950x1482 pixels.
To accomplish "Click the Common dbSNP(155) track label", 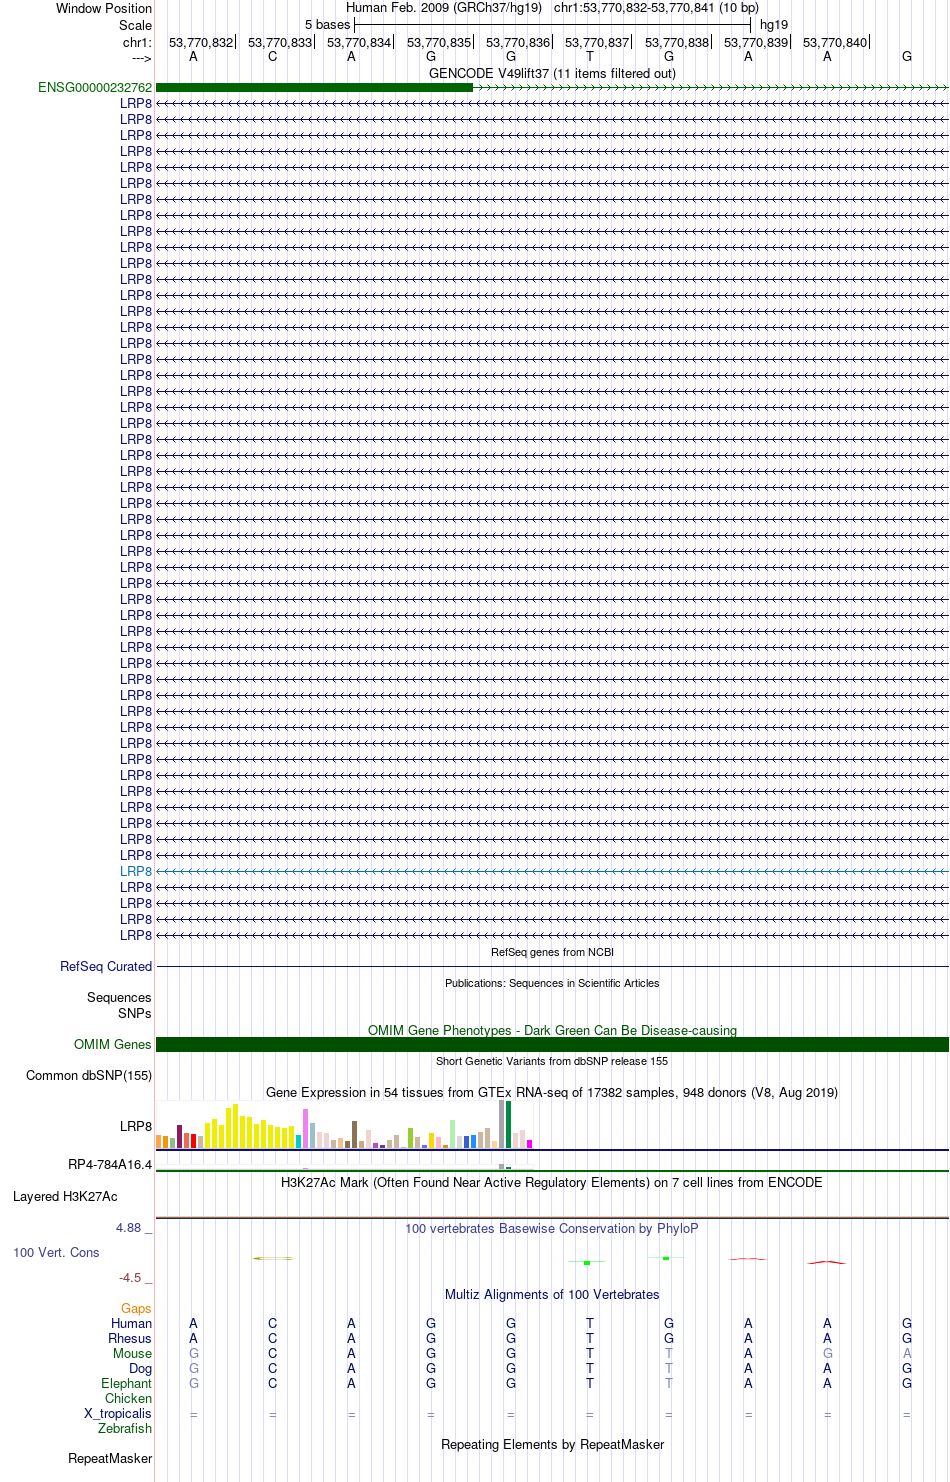I will (x=89, y=1076).
